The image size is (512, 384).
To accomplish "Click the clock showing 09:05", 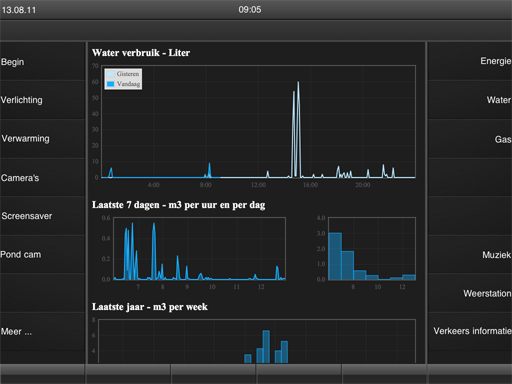I will 250,10.
